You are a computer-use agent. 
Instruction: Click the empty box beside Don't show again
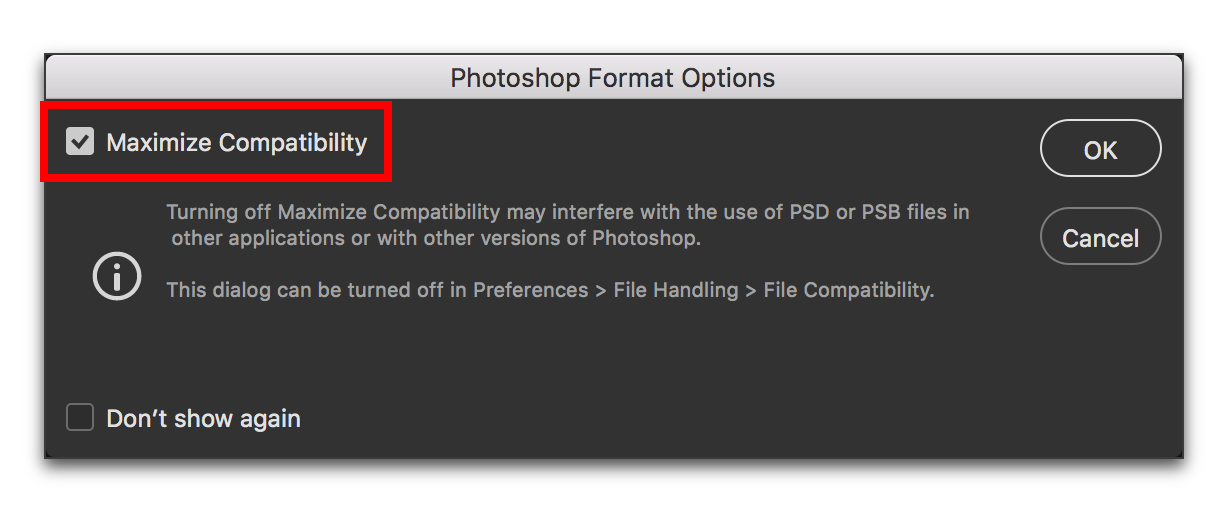(80, 417)
